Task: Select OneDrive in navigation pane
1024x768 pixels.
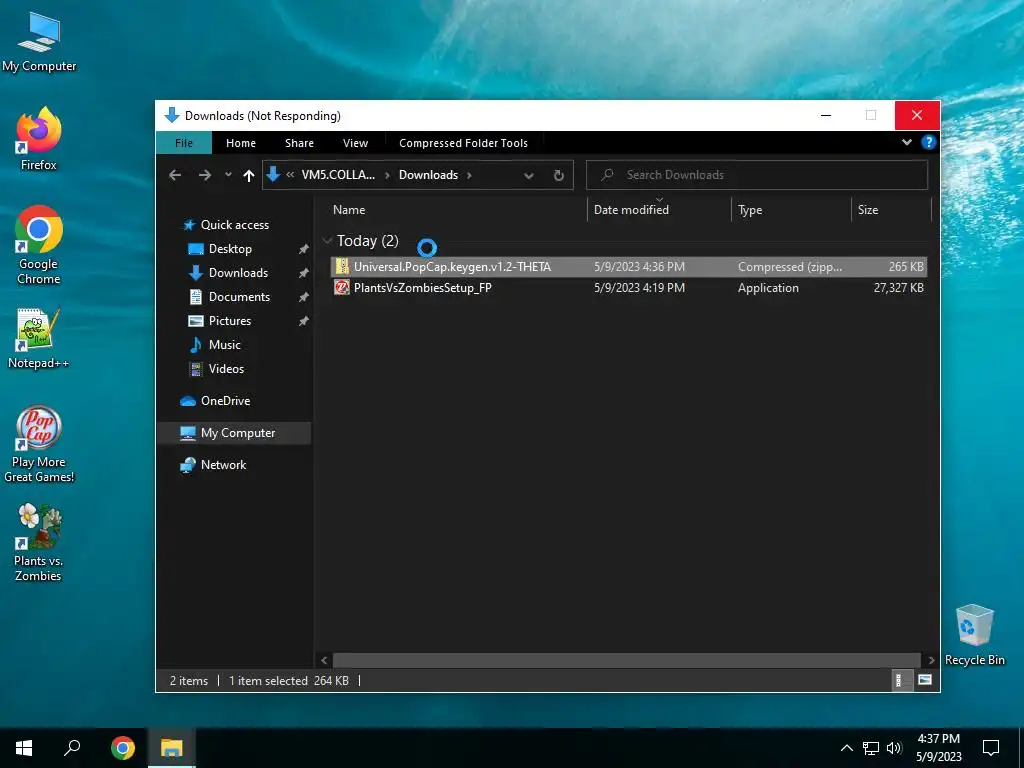Action: pyautogui.click(x=225, y=401)
